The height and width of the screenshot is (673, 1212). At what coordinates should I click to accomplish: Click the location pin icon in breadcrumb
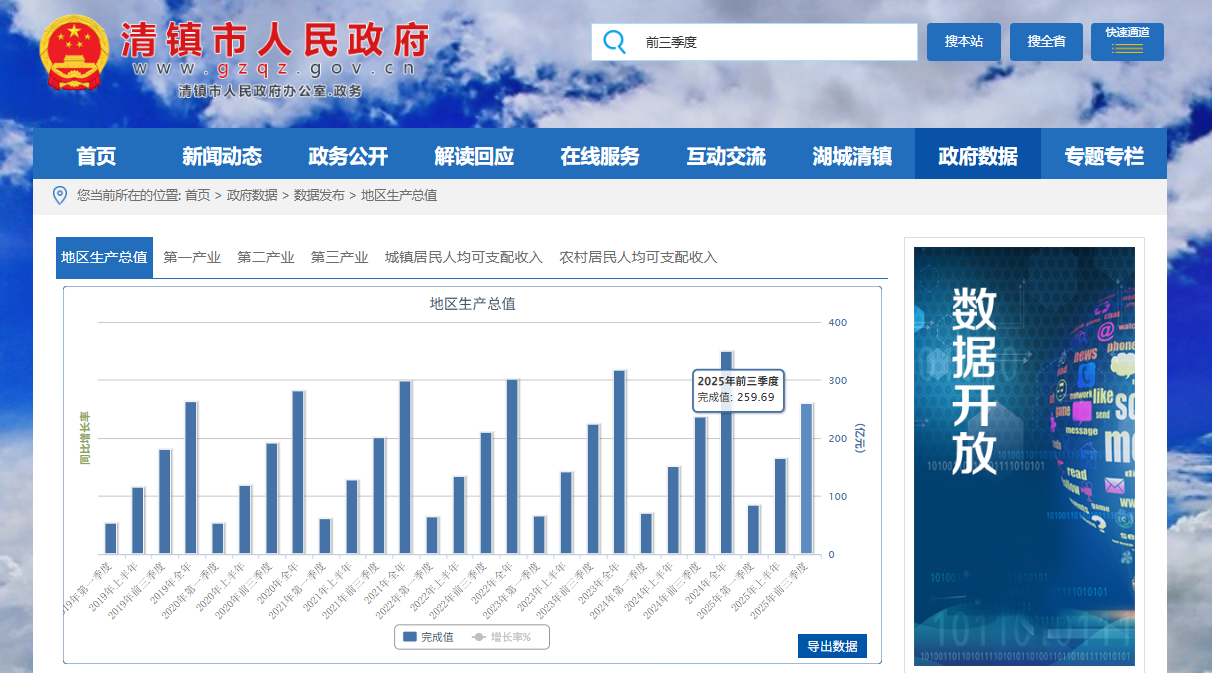click(59, 195)
